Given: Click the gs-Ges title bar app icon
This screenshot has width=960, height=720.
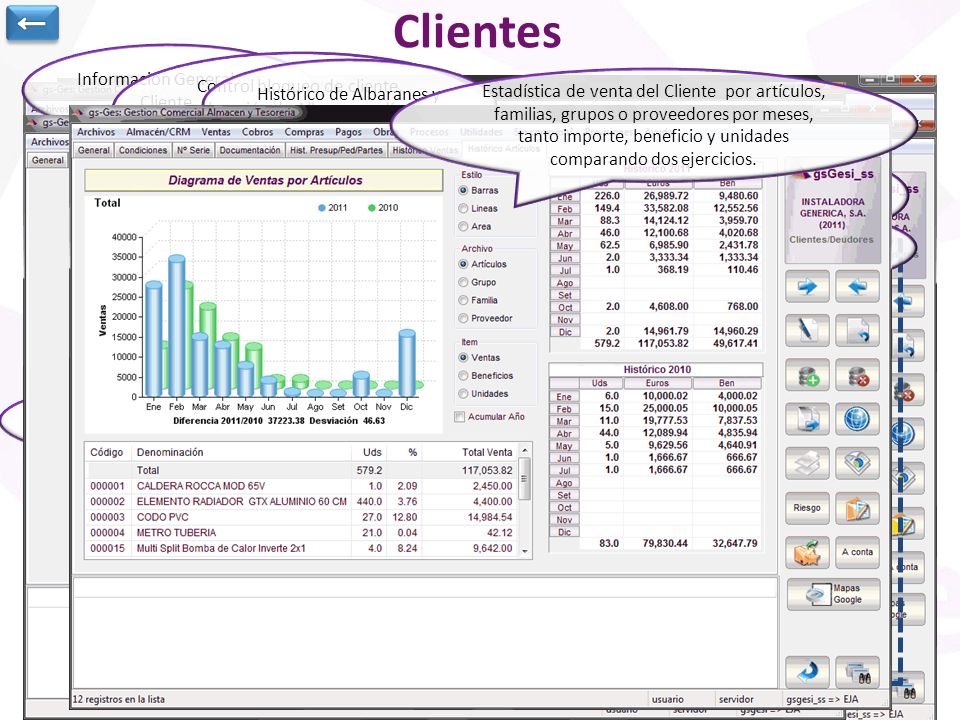Looking at the screenshot, I should [78, 112].
